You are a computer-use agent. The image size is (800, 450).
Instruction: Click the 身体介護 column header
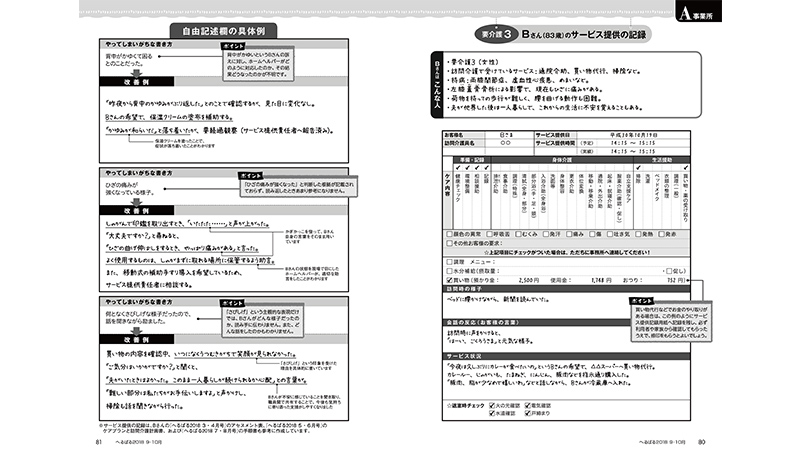click(562, 160)
